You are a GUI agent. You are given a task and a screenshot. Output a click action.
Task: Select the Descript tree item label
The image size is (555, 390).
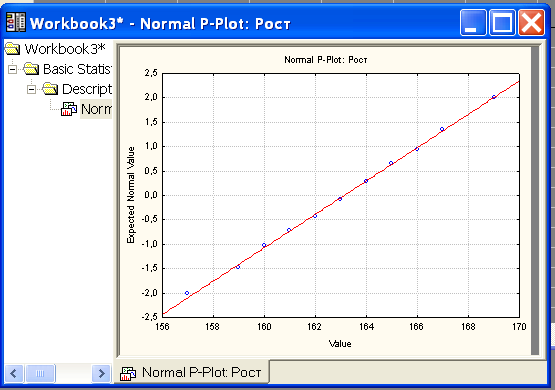(87, 89)
